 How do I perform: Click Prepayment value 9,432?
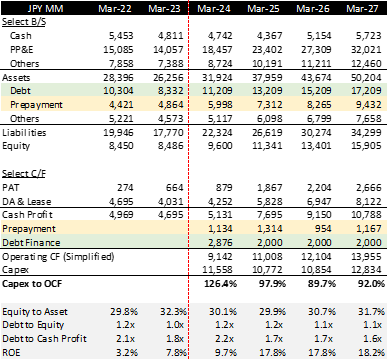(x=369, y=105)
